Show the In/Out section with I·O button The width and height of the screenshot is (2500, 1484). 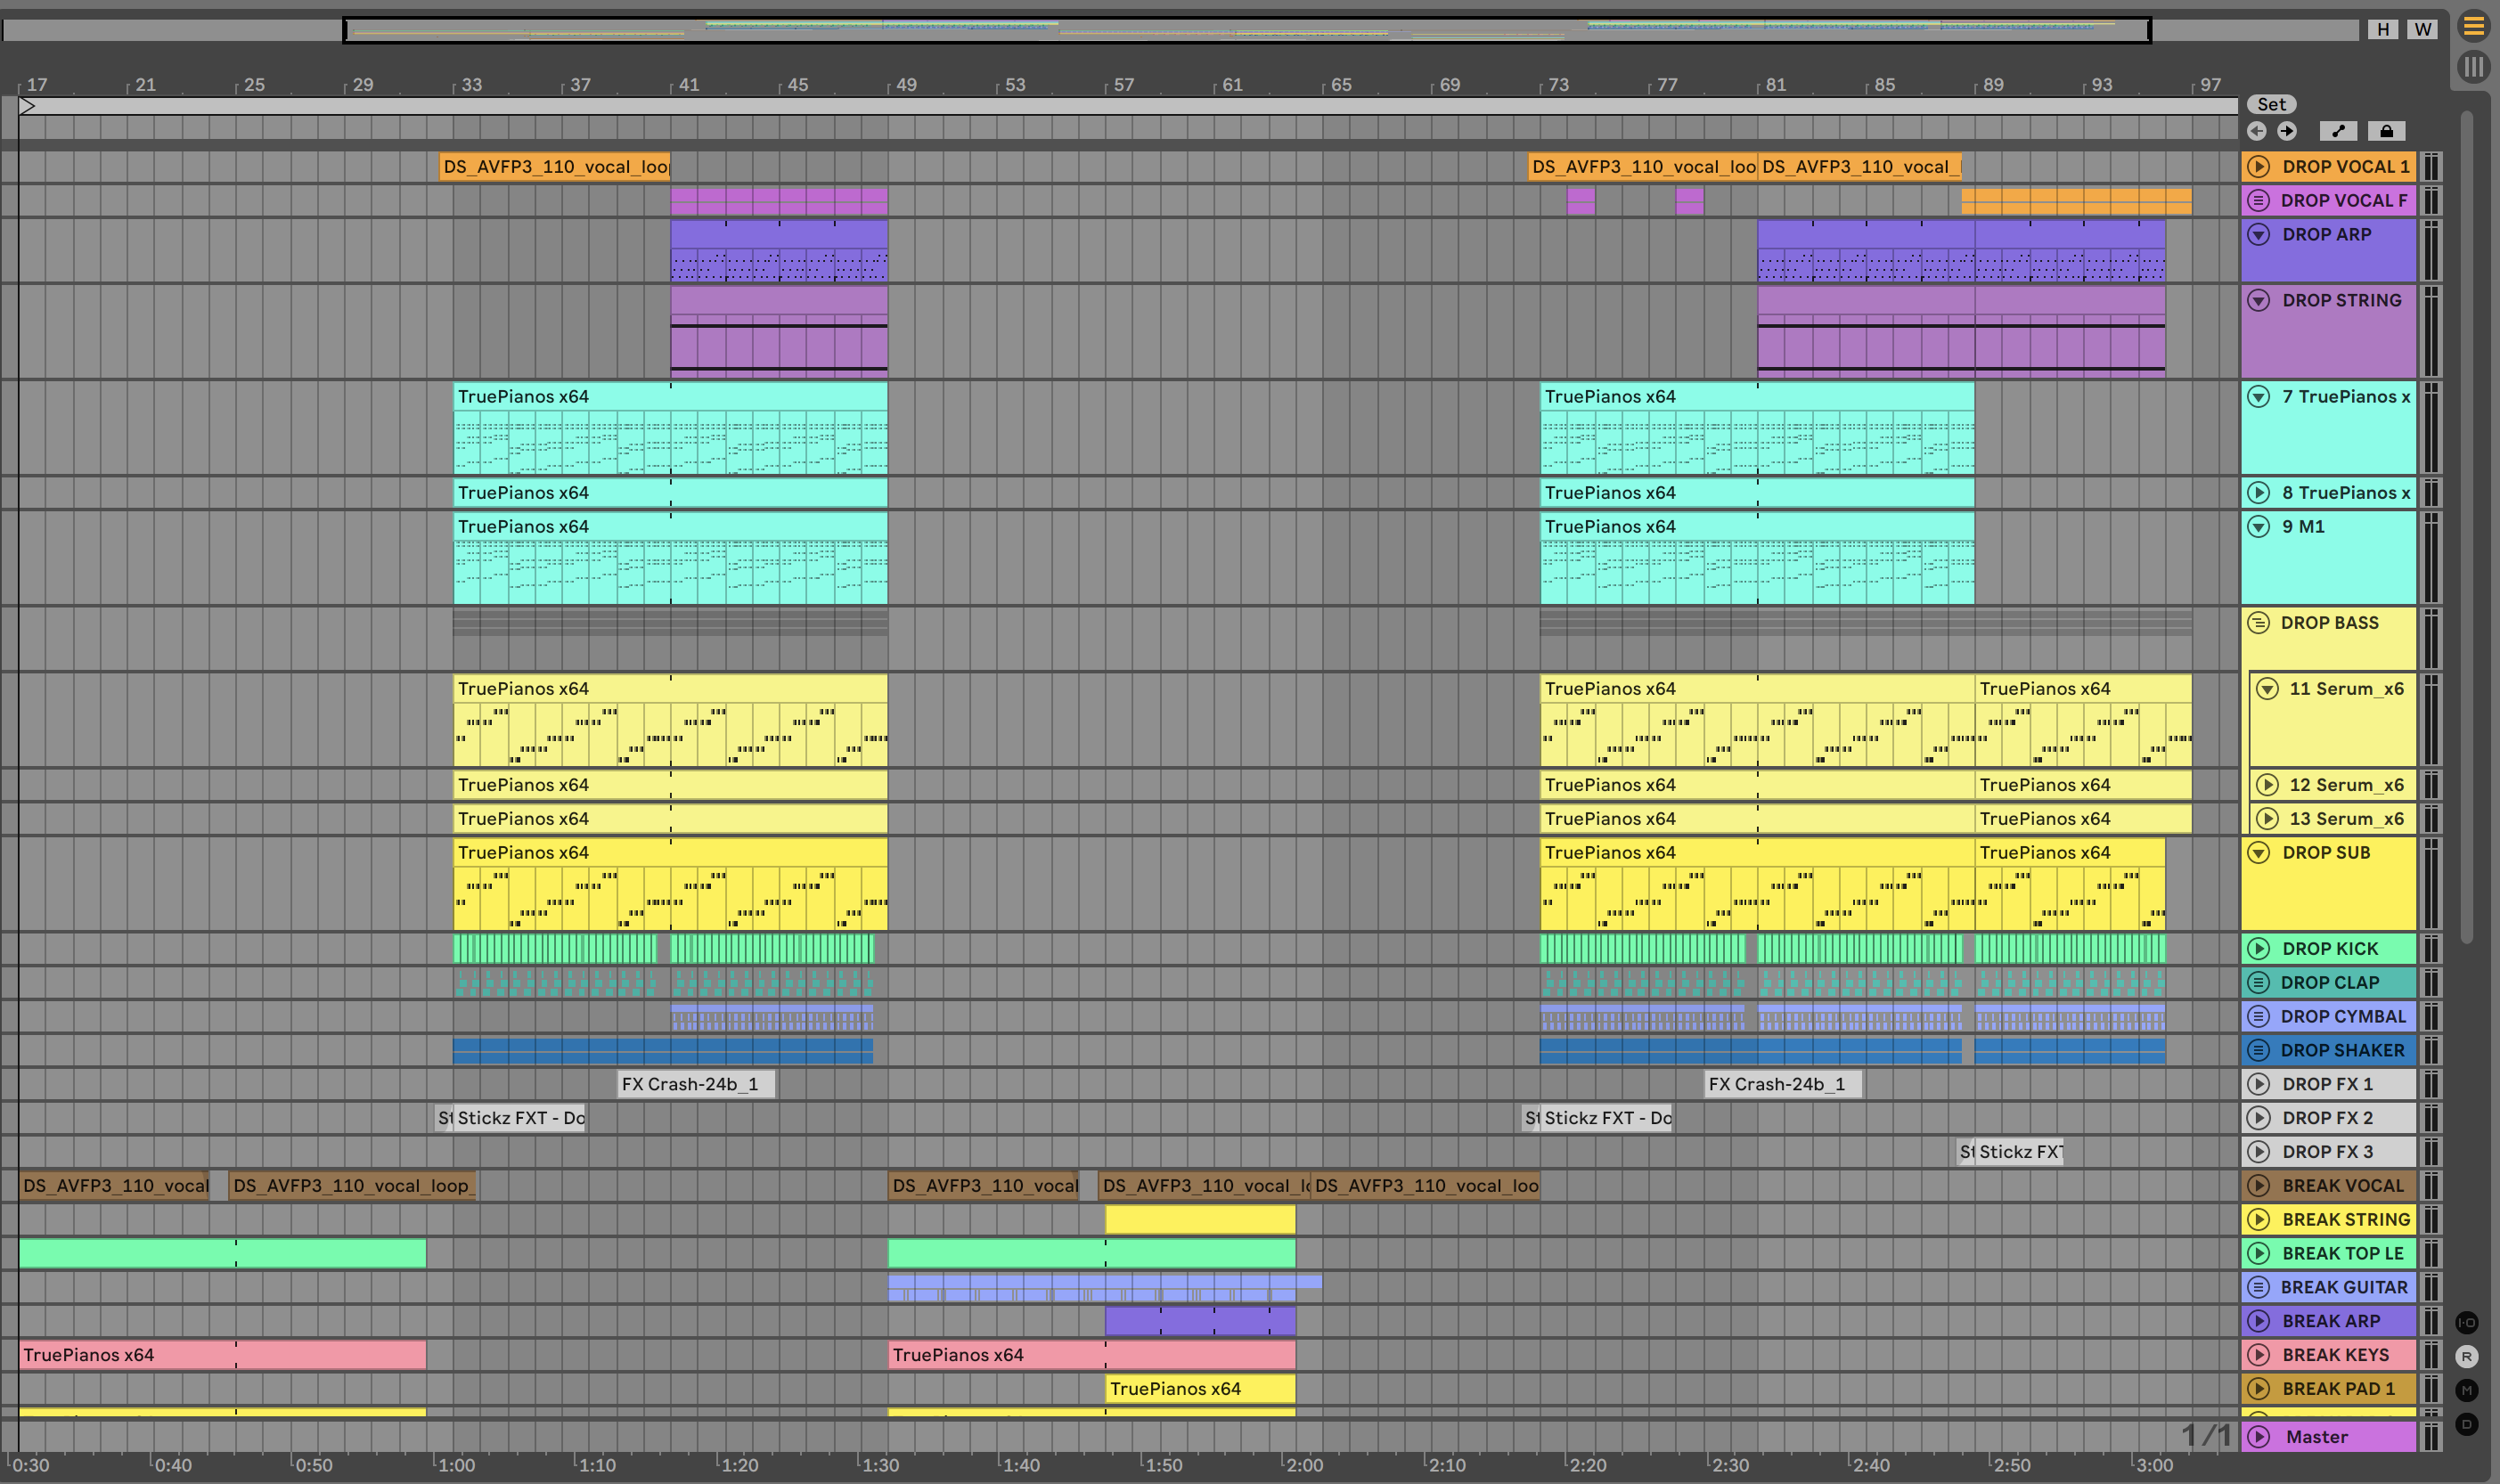pos(2467,1322)
